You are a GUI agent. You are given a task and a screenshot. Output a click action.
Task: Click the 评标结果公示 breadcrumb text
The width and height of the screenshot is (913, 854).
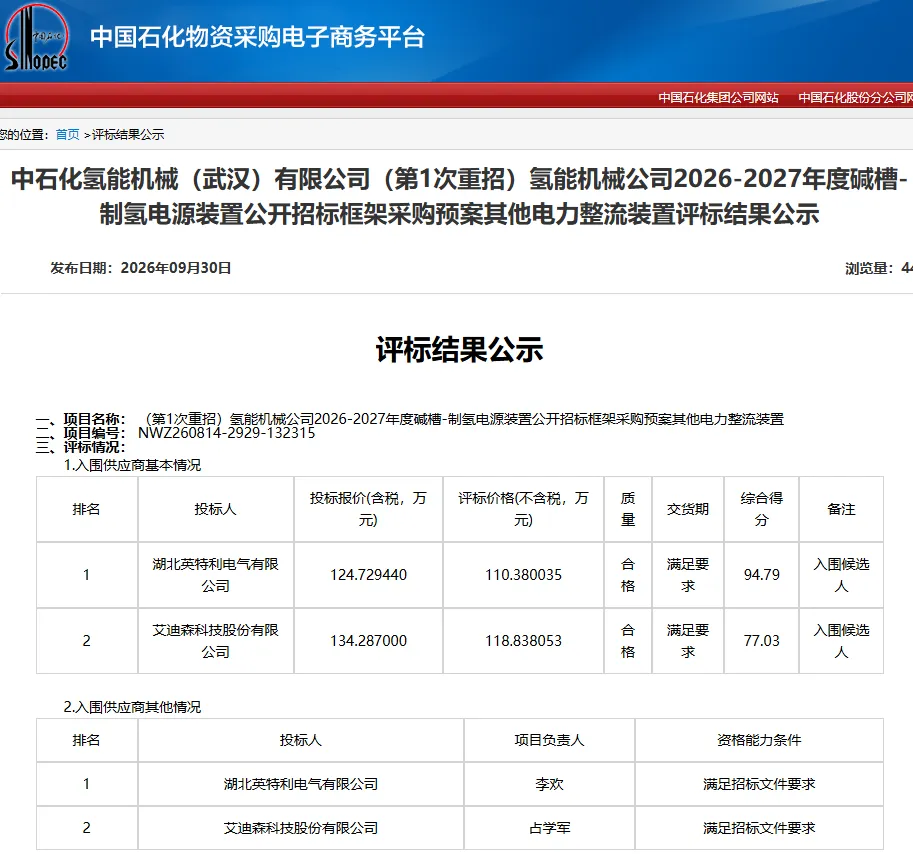click(x=128, y=134)
